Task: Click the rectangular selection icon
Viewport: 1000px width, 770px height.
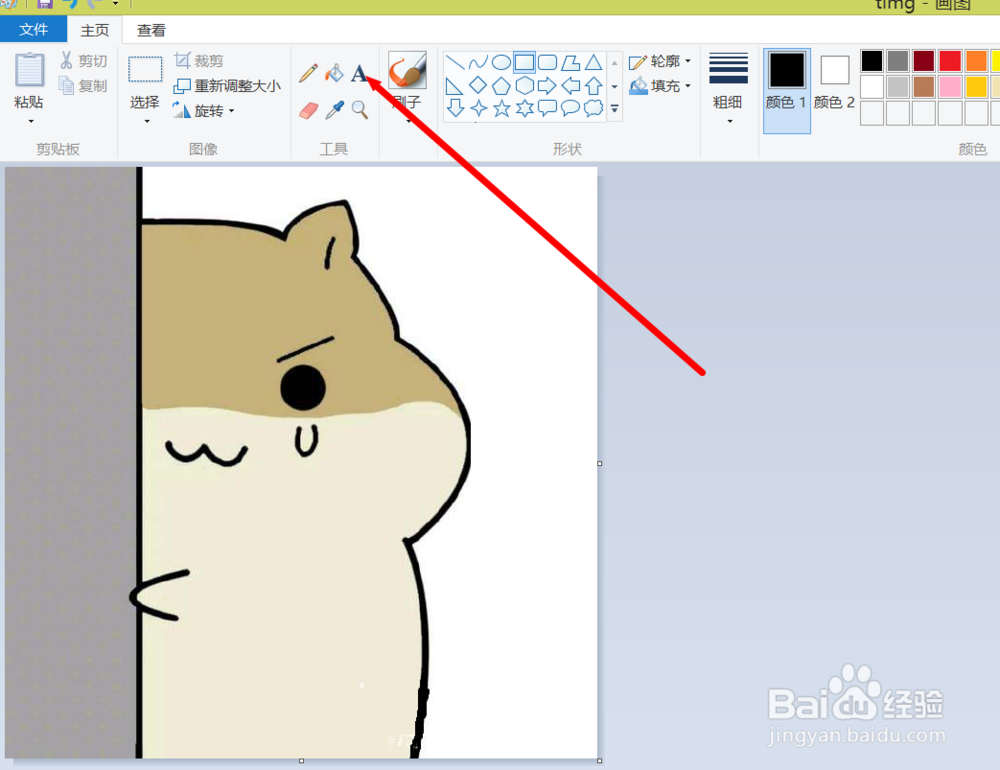Action: 145,69
